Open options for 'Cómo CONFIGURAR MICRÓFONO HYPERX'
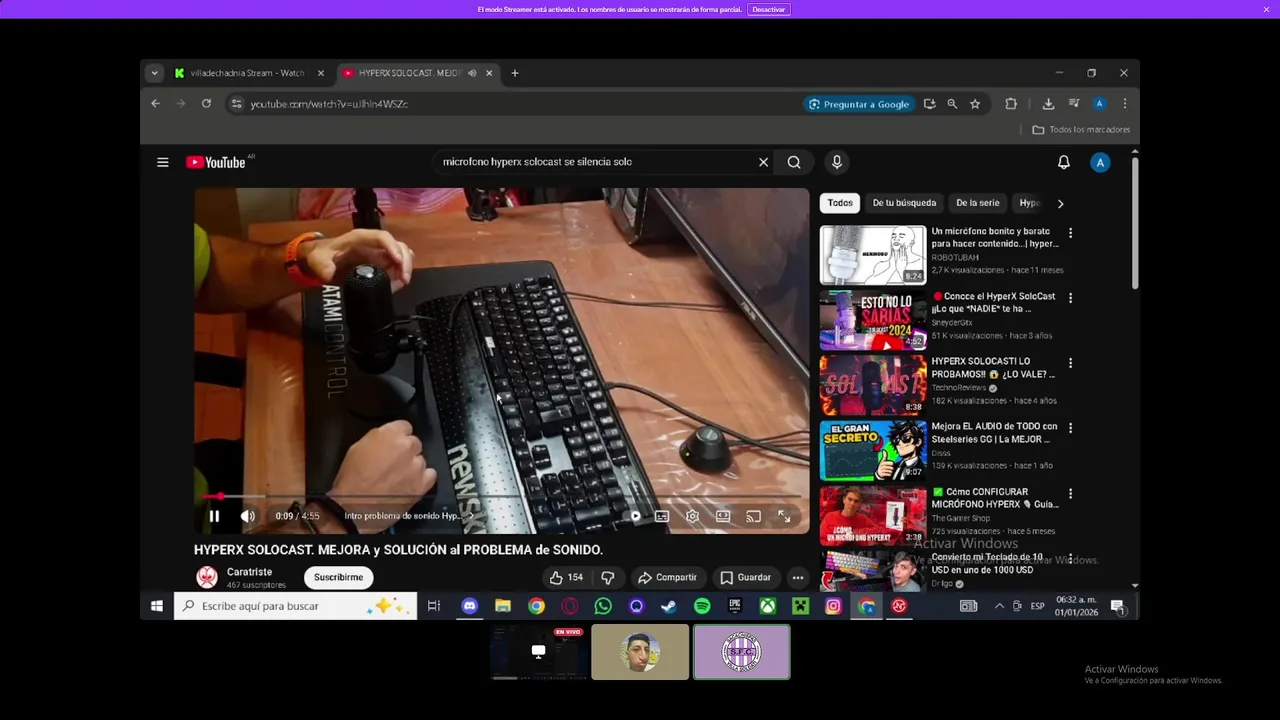Screen dimensions: 1280x720 coord(1070,493)
